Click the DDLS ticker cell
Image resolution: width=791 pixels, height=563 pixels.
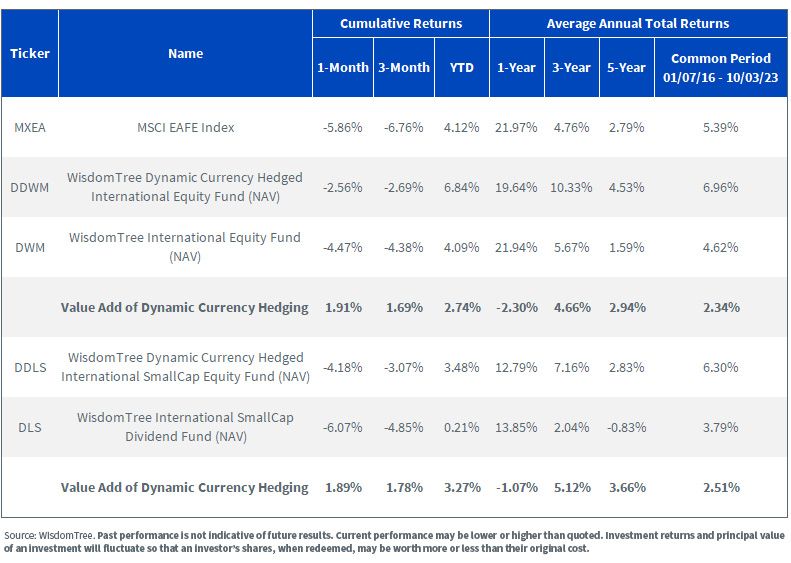point(30,367)
